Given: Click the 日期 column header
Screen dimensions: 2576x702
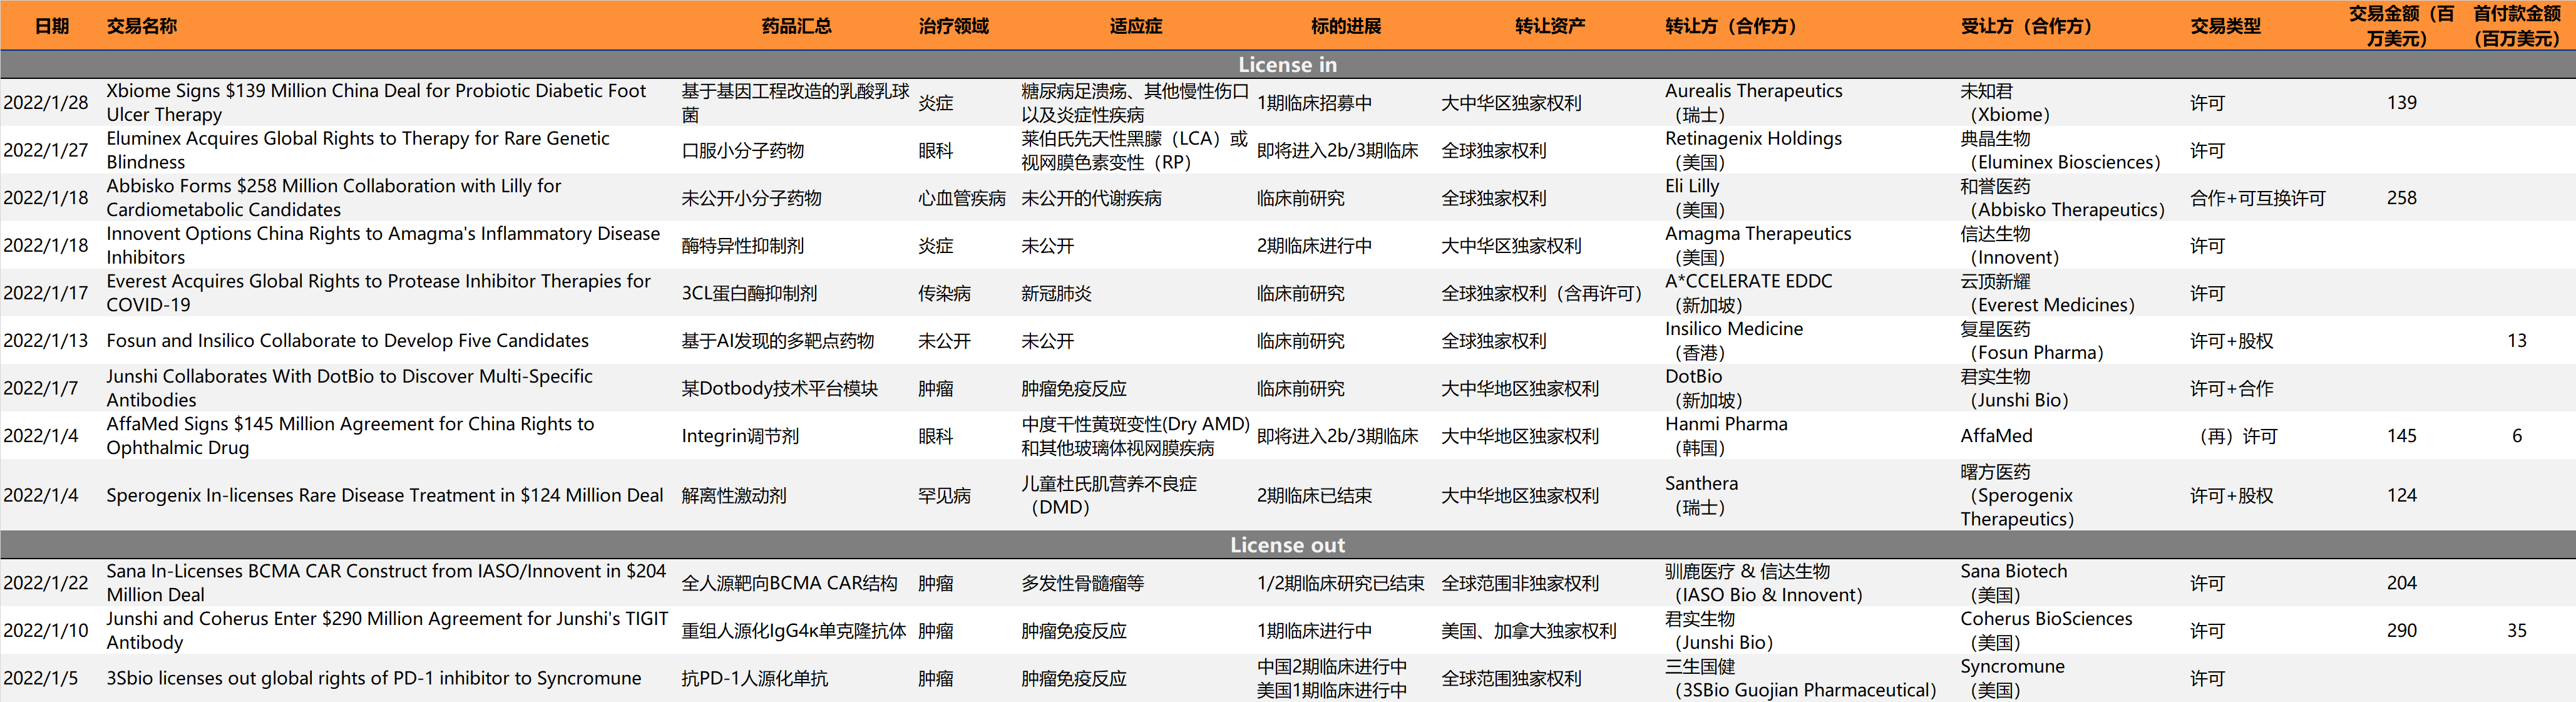Looking at the screenshot, I should coord(51,26).
